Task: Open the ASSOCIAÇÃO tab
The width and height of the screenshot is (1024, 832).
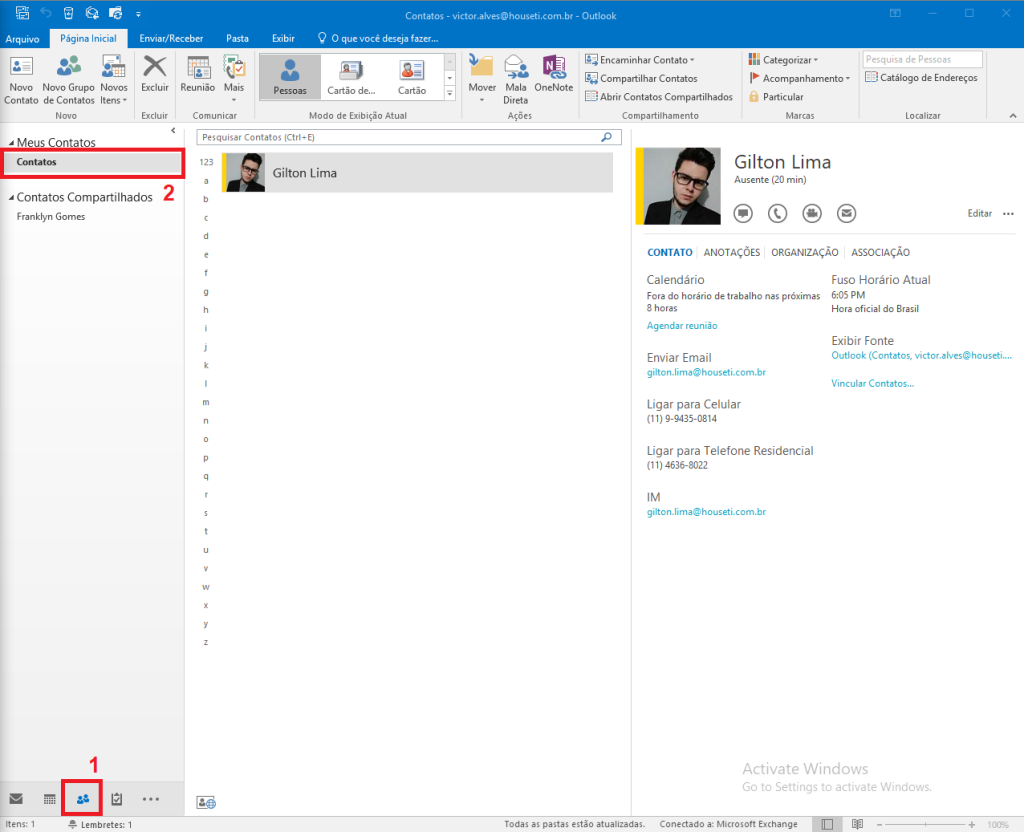Action: [880, 253]
